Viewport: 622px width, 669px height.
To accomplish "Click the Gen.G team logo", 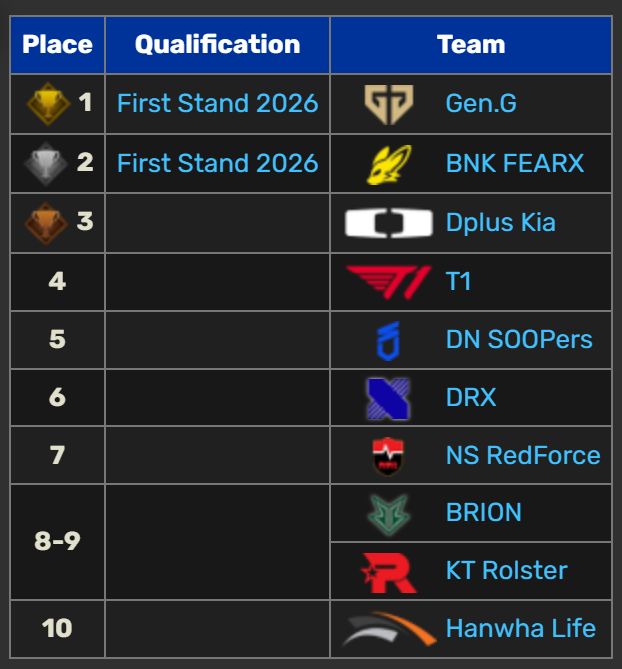I will click(x=388, y=103).
